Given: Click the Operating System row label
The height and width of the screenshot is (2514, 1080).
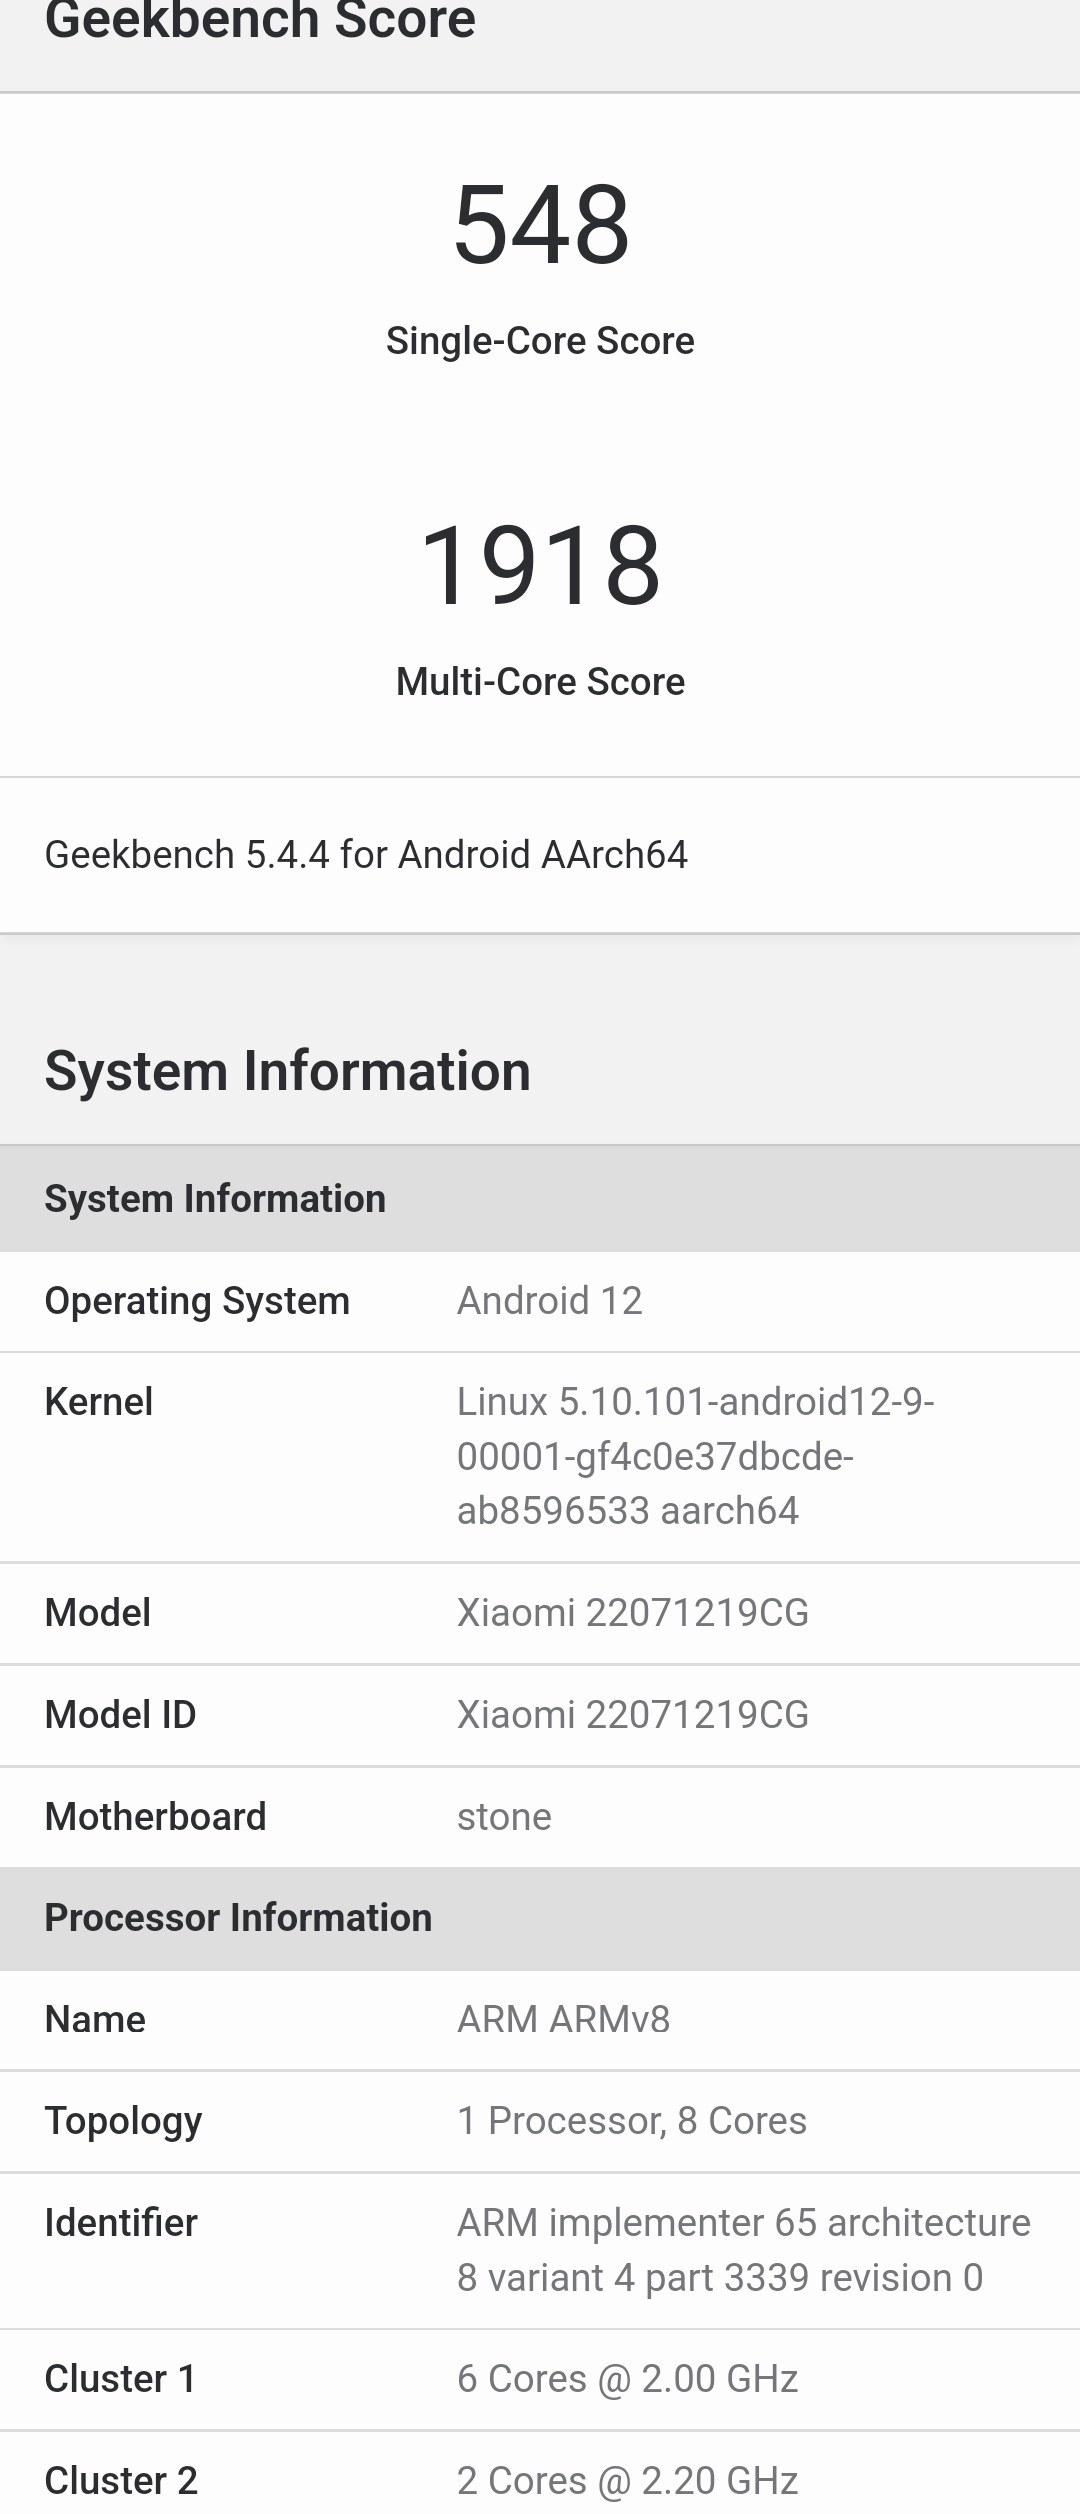Looking at the screenshot, I should tap(197, 1301).
